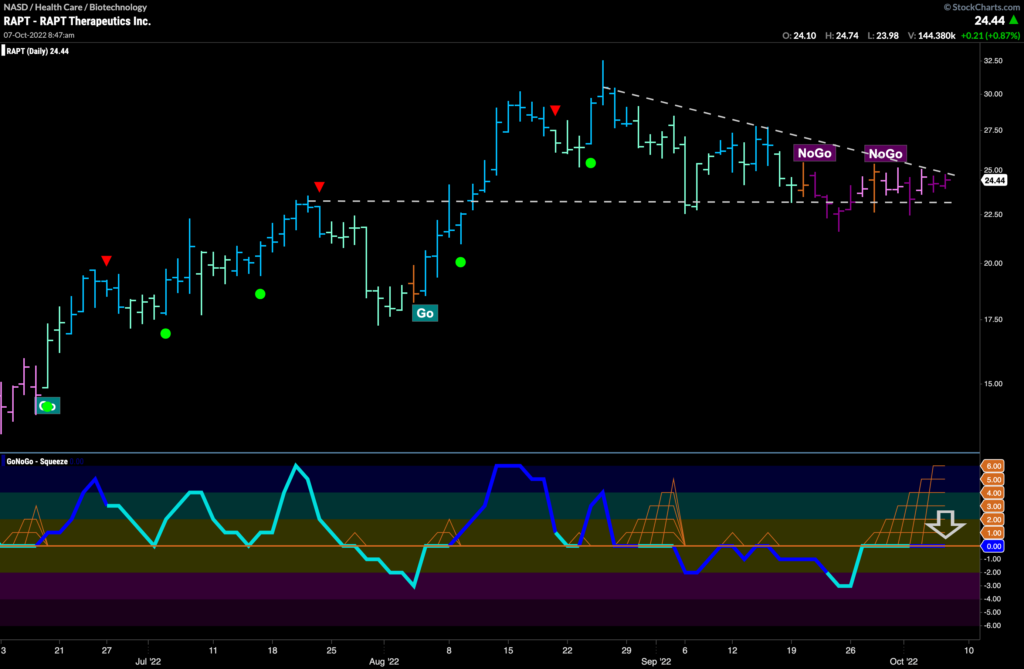This screenshot has width=1024, height=669.
Task: Click the rightmost purple 'NoGo' label
Action: point(884,153)
